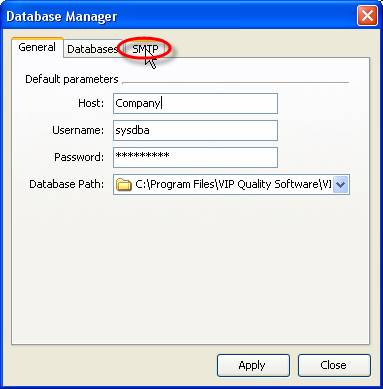383x389 pixels.
Task: Click the Database Path: label
Action: point(67,184)
